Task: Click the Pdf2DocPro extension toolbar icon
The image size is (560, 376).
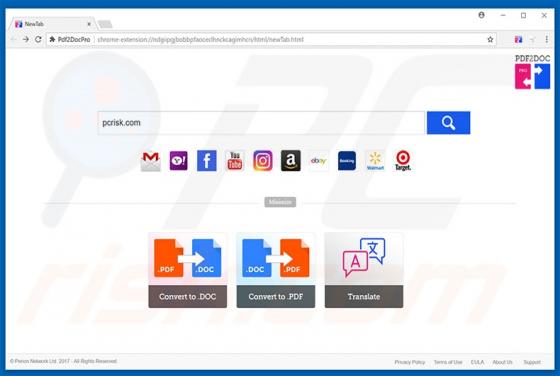Action: click(518, 39)
